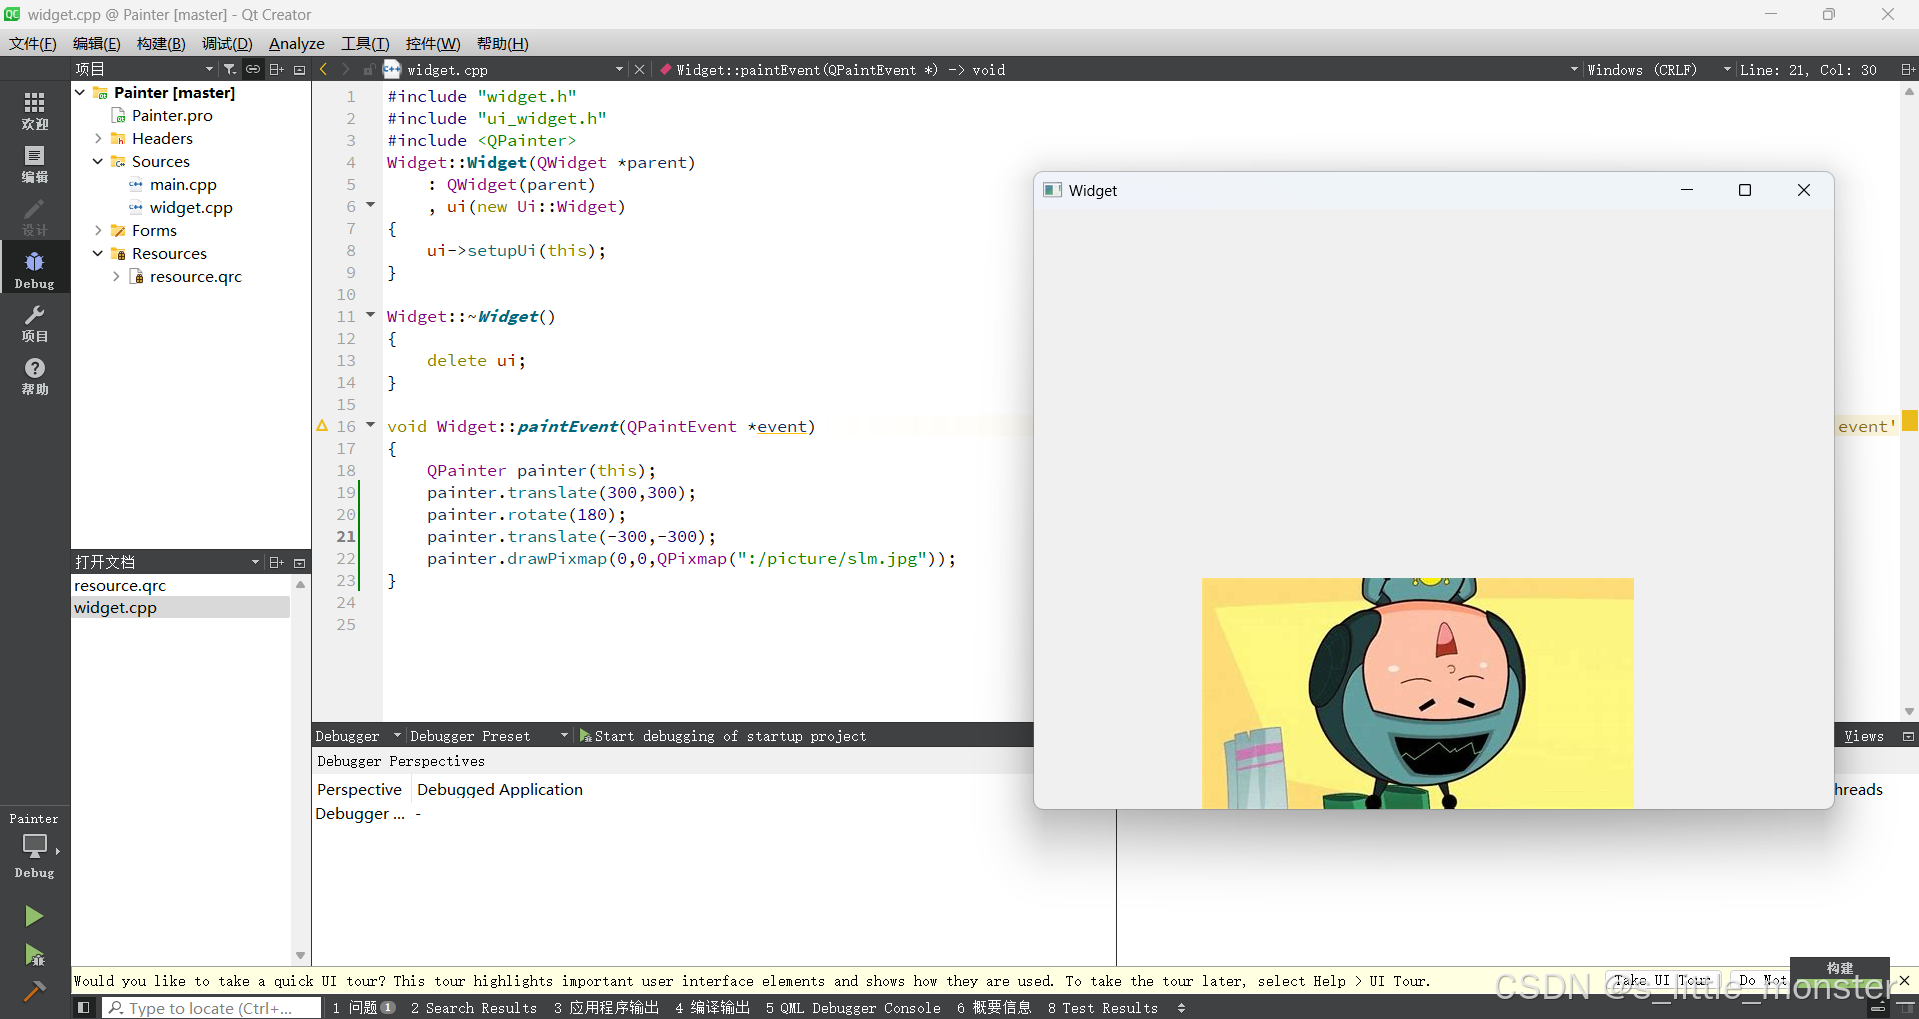This screenshot has height=1019, width=1919.
Task: Open the Debugger Preset dropdown
Action: (x=564, y=735)
